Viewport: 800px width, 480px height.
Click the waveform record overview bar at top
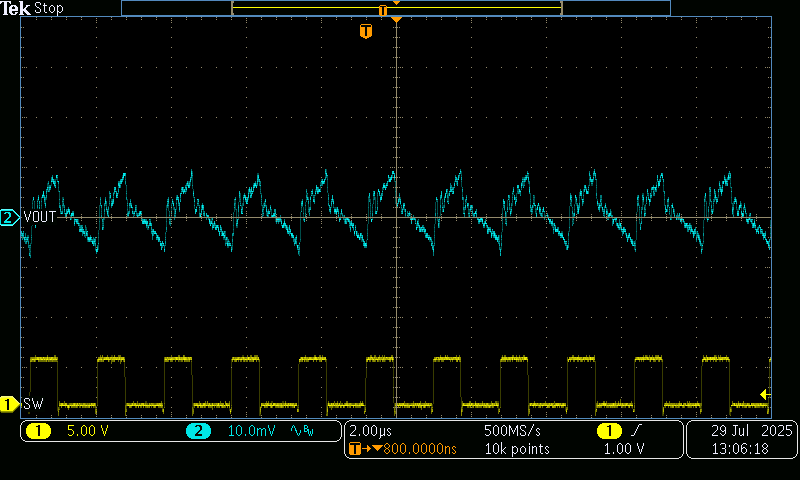click(396, 8)
